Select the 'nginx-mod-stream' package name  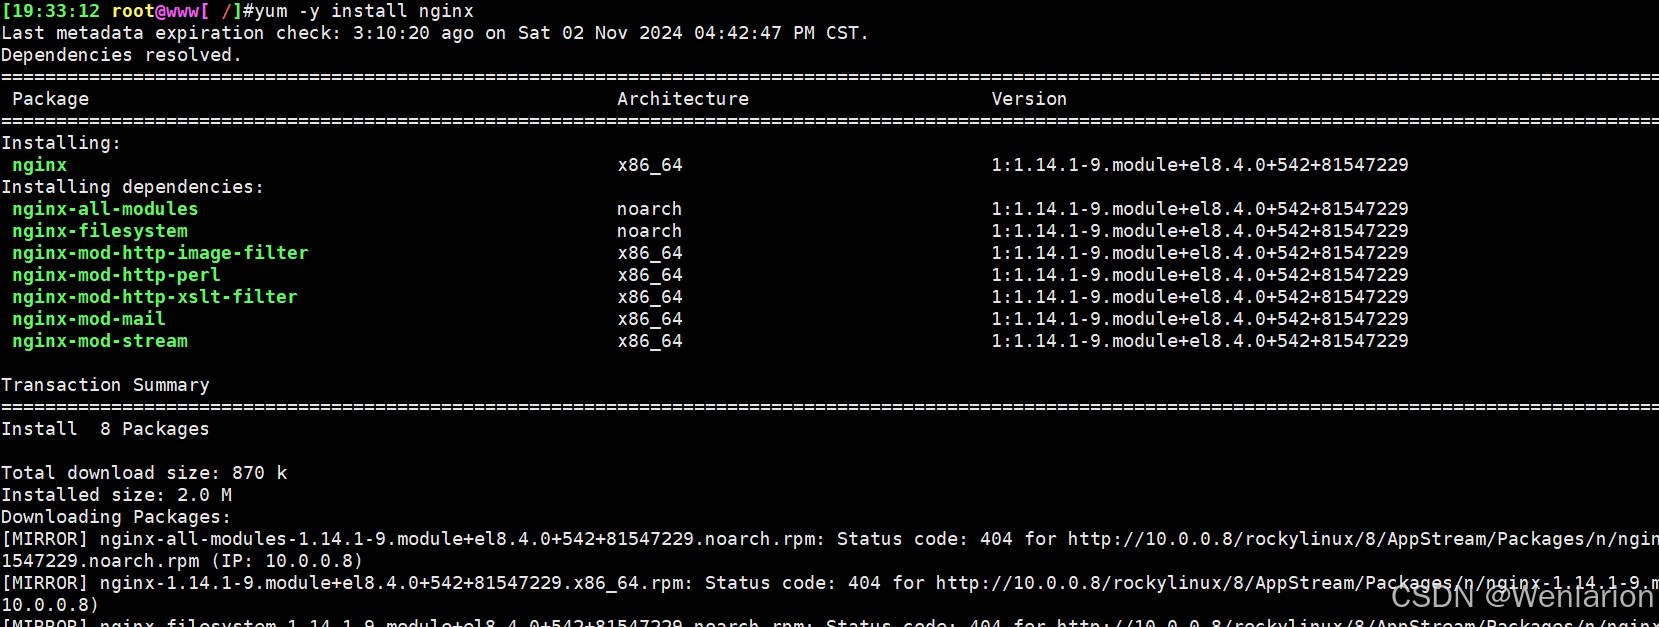[100, 341]
